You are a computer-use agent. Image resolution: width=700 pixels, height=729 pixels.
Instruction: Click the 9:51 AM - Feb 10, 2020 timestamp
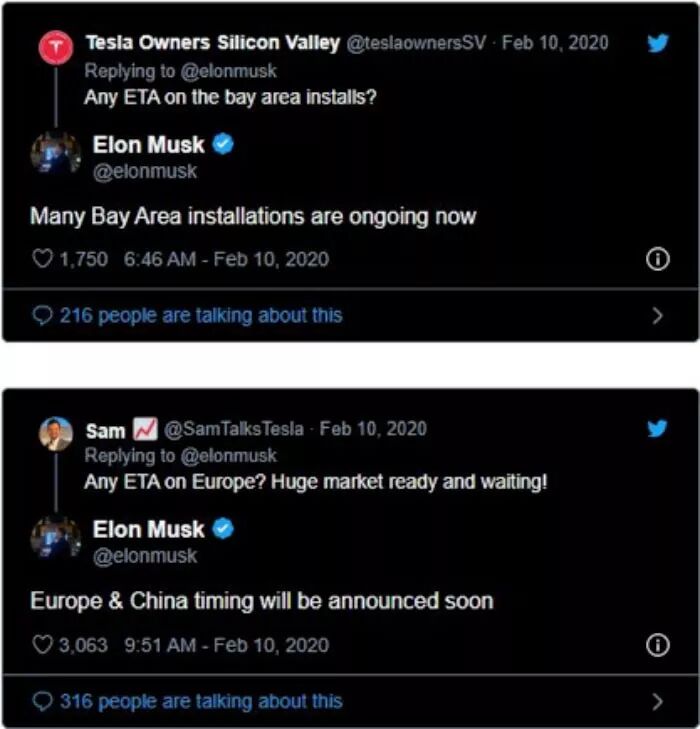click(226, 645)
